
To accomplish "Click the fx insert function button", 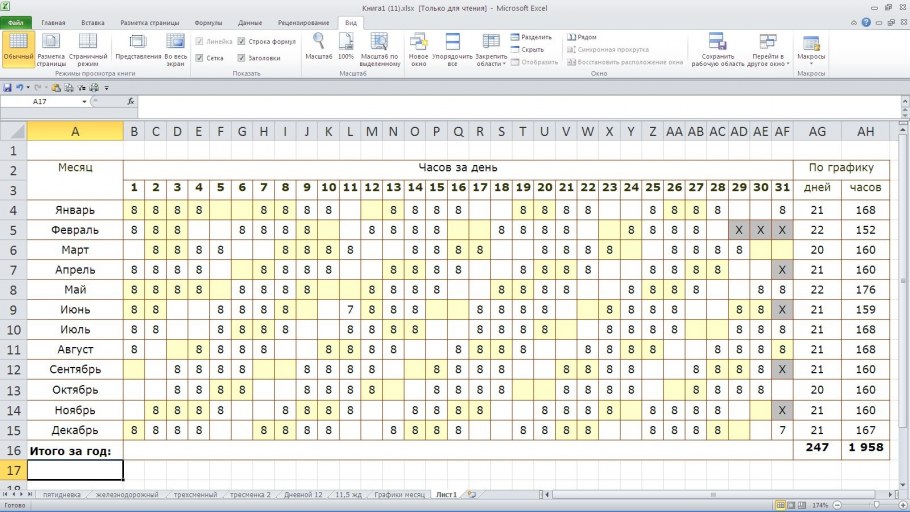I will click(x=131, y=102).
